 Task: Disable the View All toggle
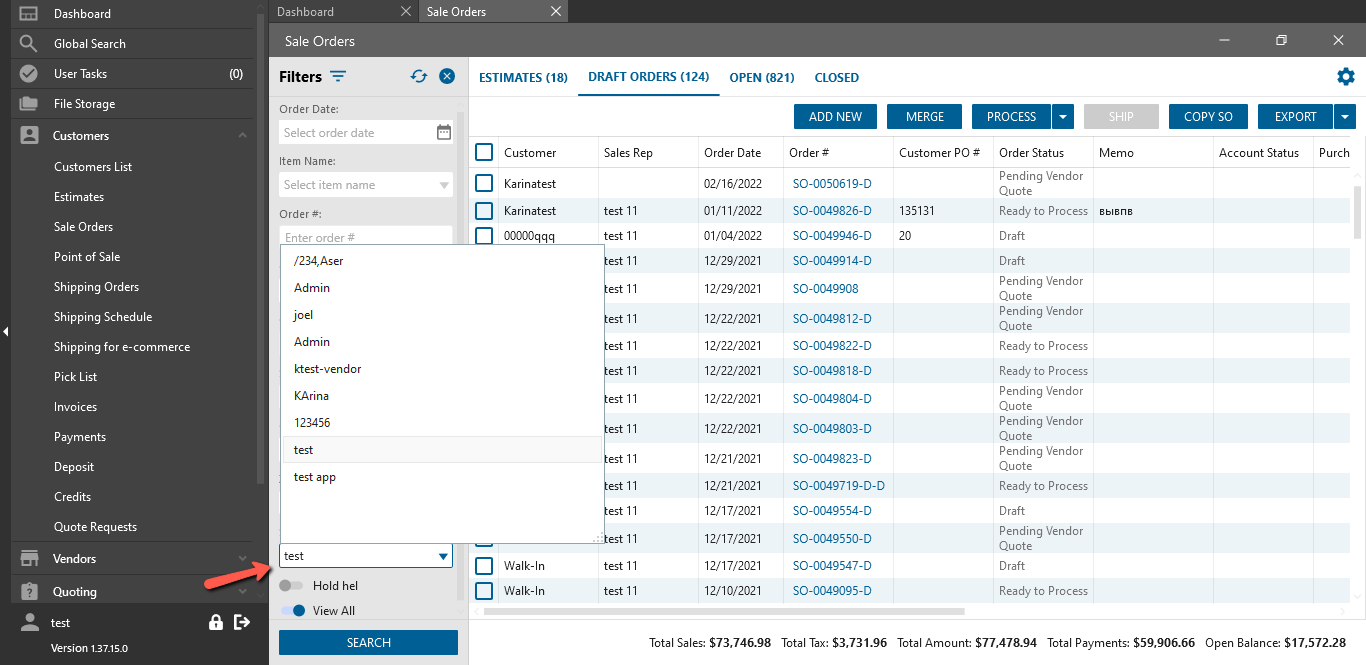[293, 611]
